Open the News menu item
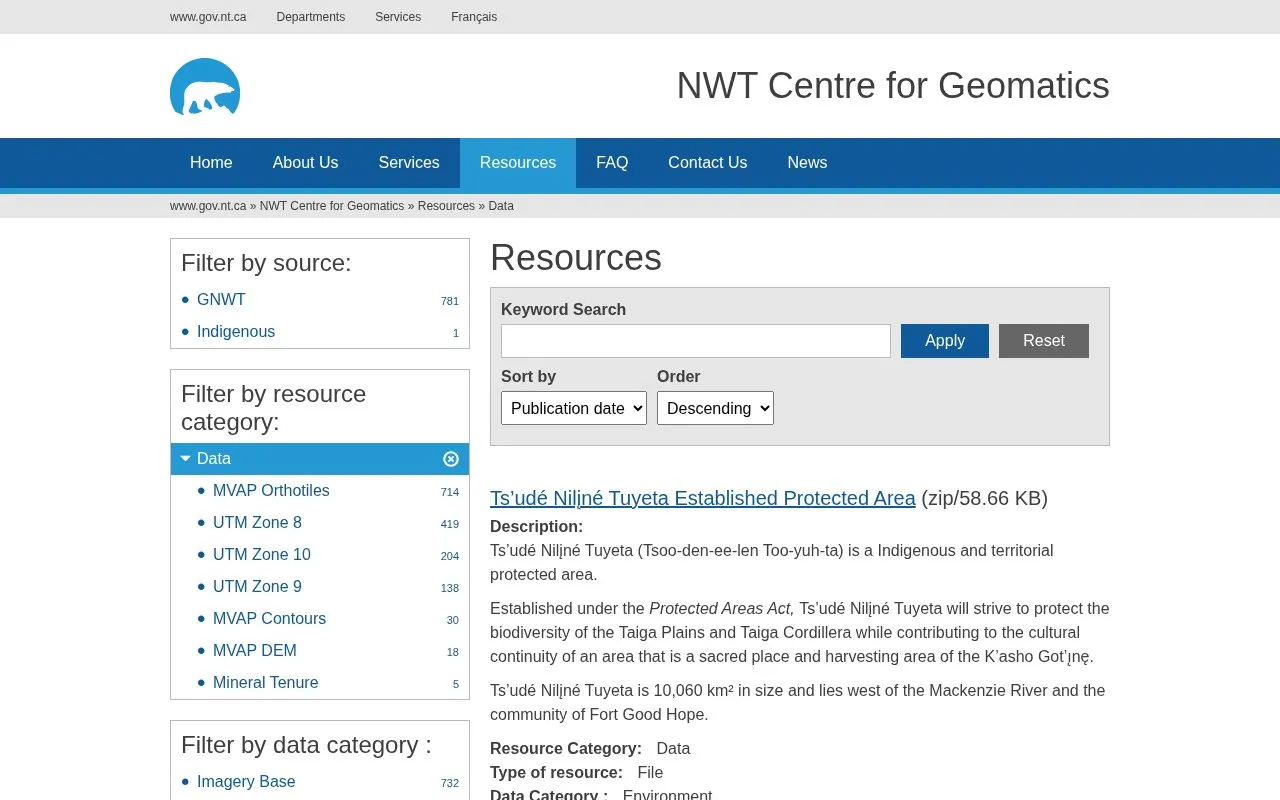The image size is (1280, 800). tap(807, 163)
